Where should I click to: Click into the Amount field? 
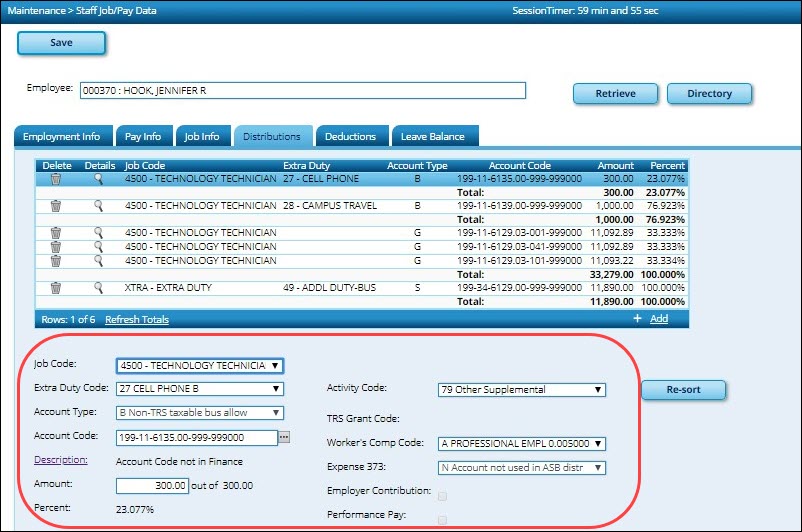click(x=152, y=485)
